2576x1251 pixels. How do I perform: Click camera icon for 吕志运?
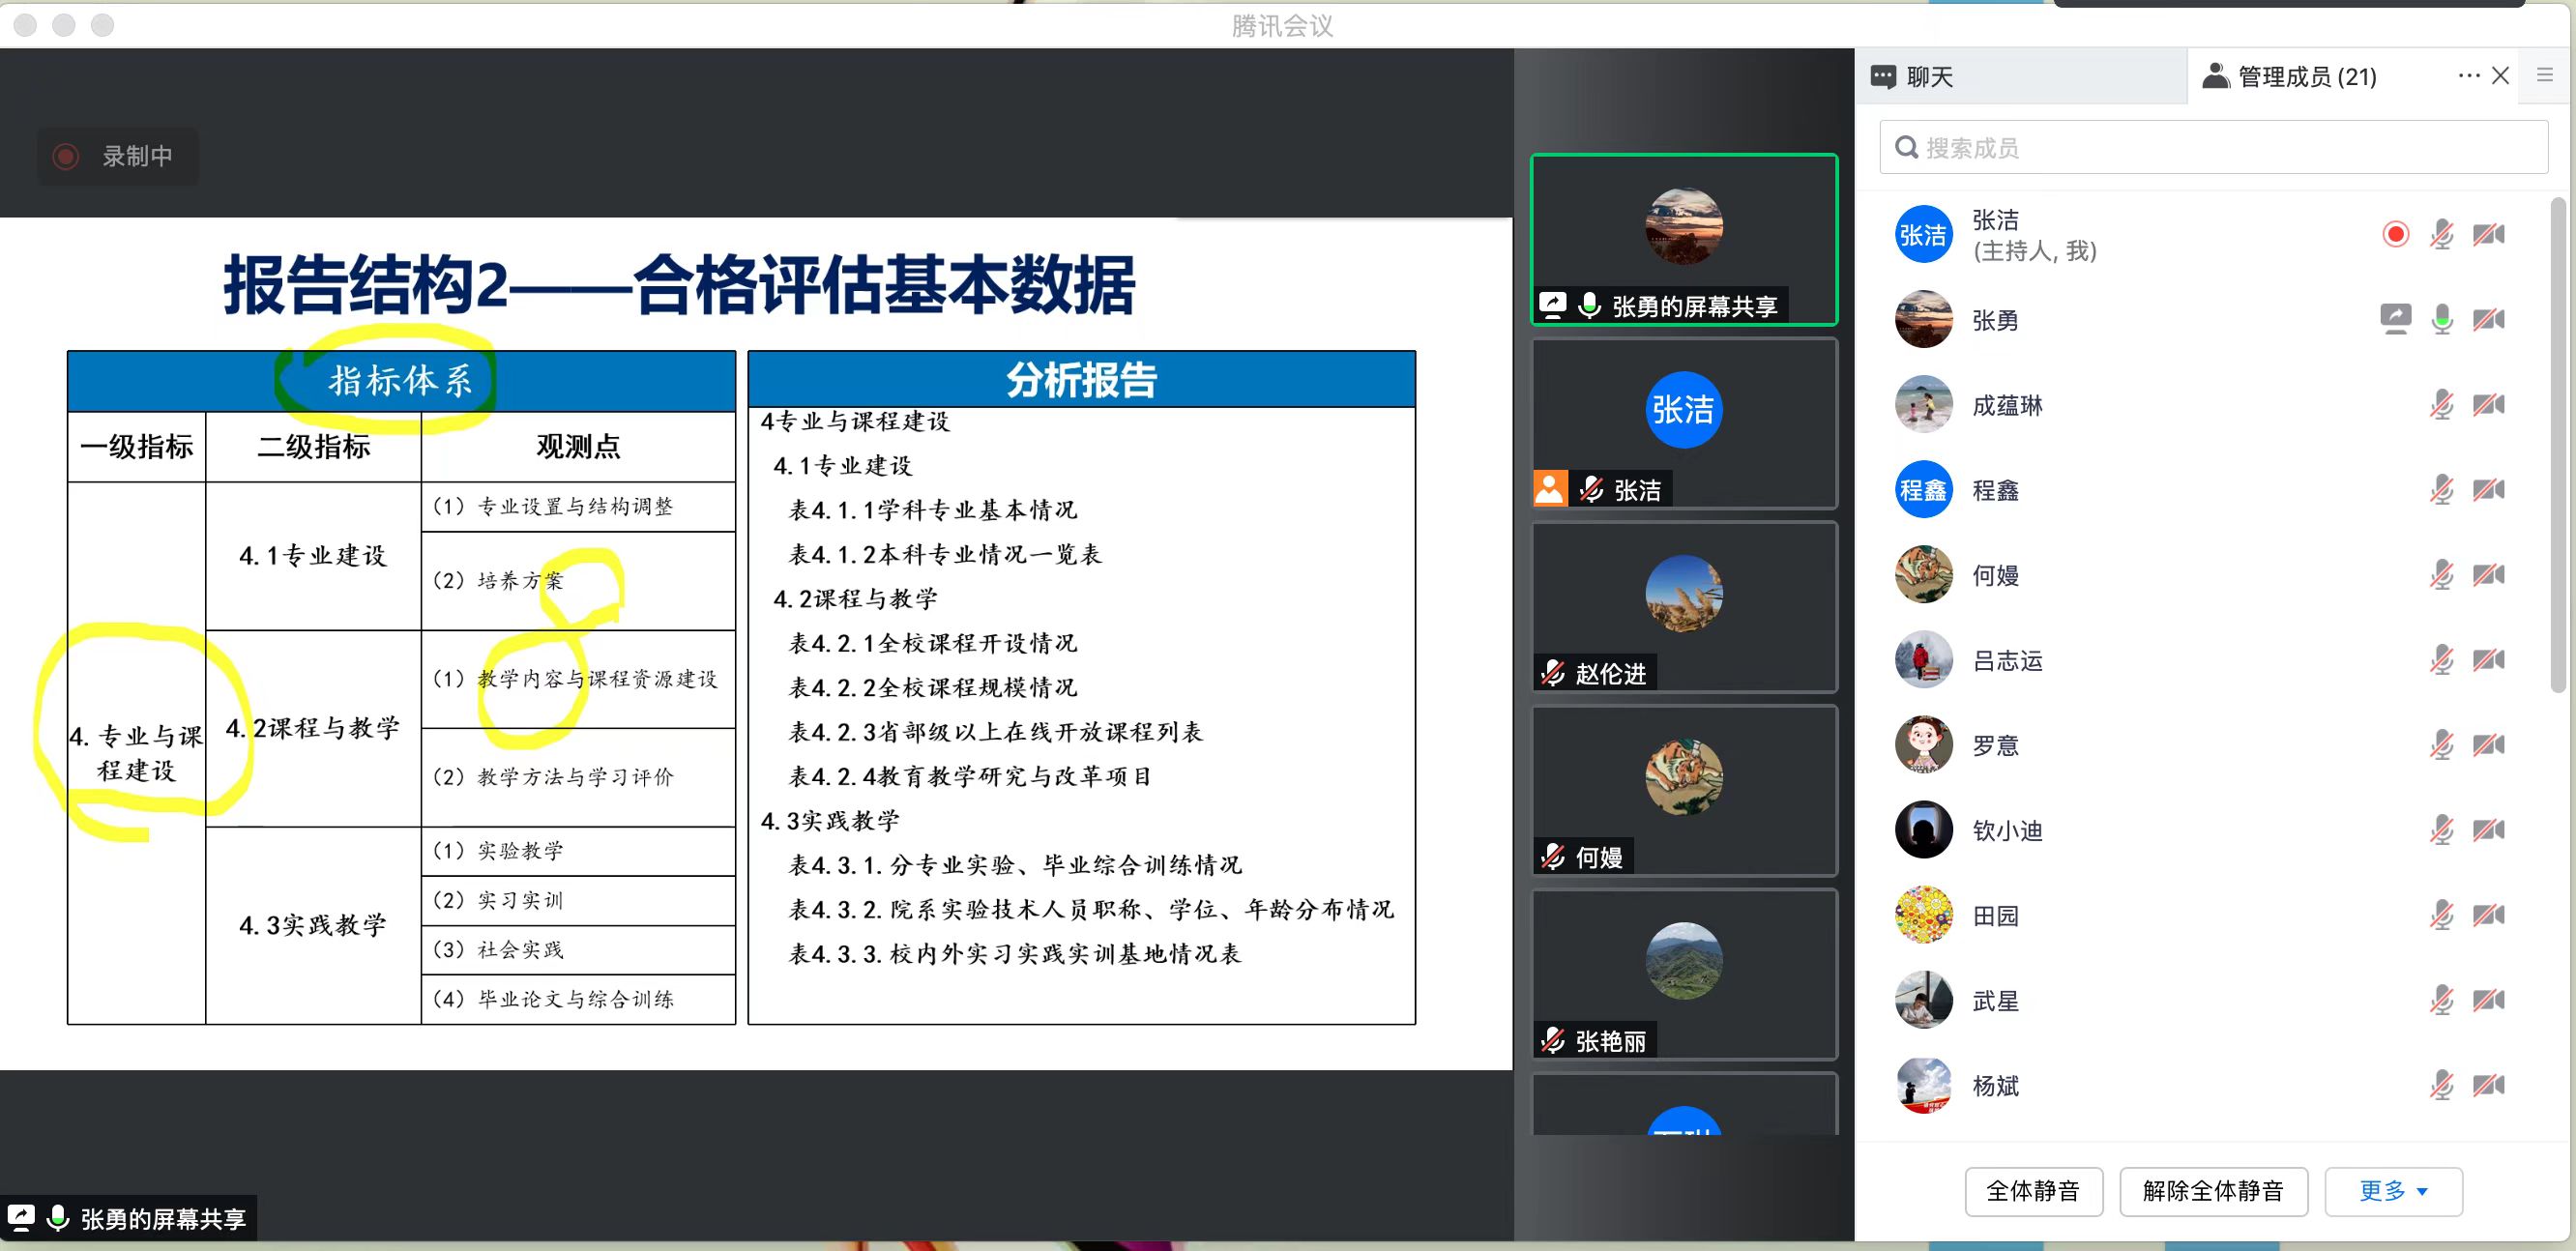[2488, 660]
